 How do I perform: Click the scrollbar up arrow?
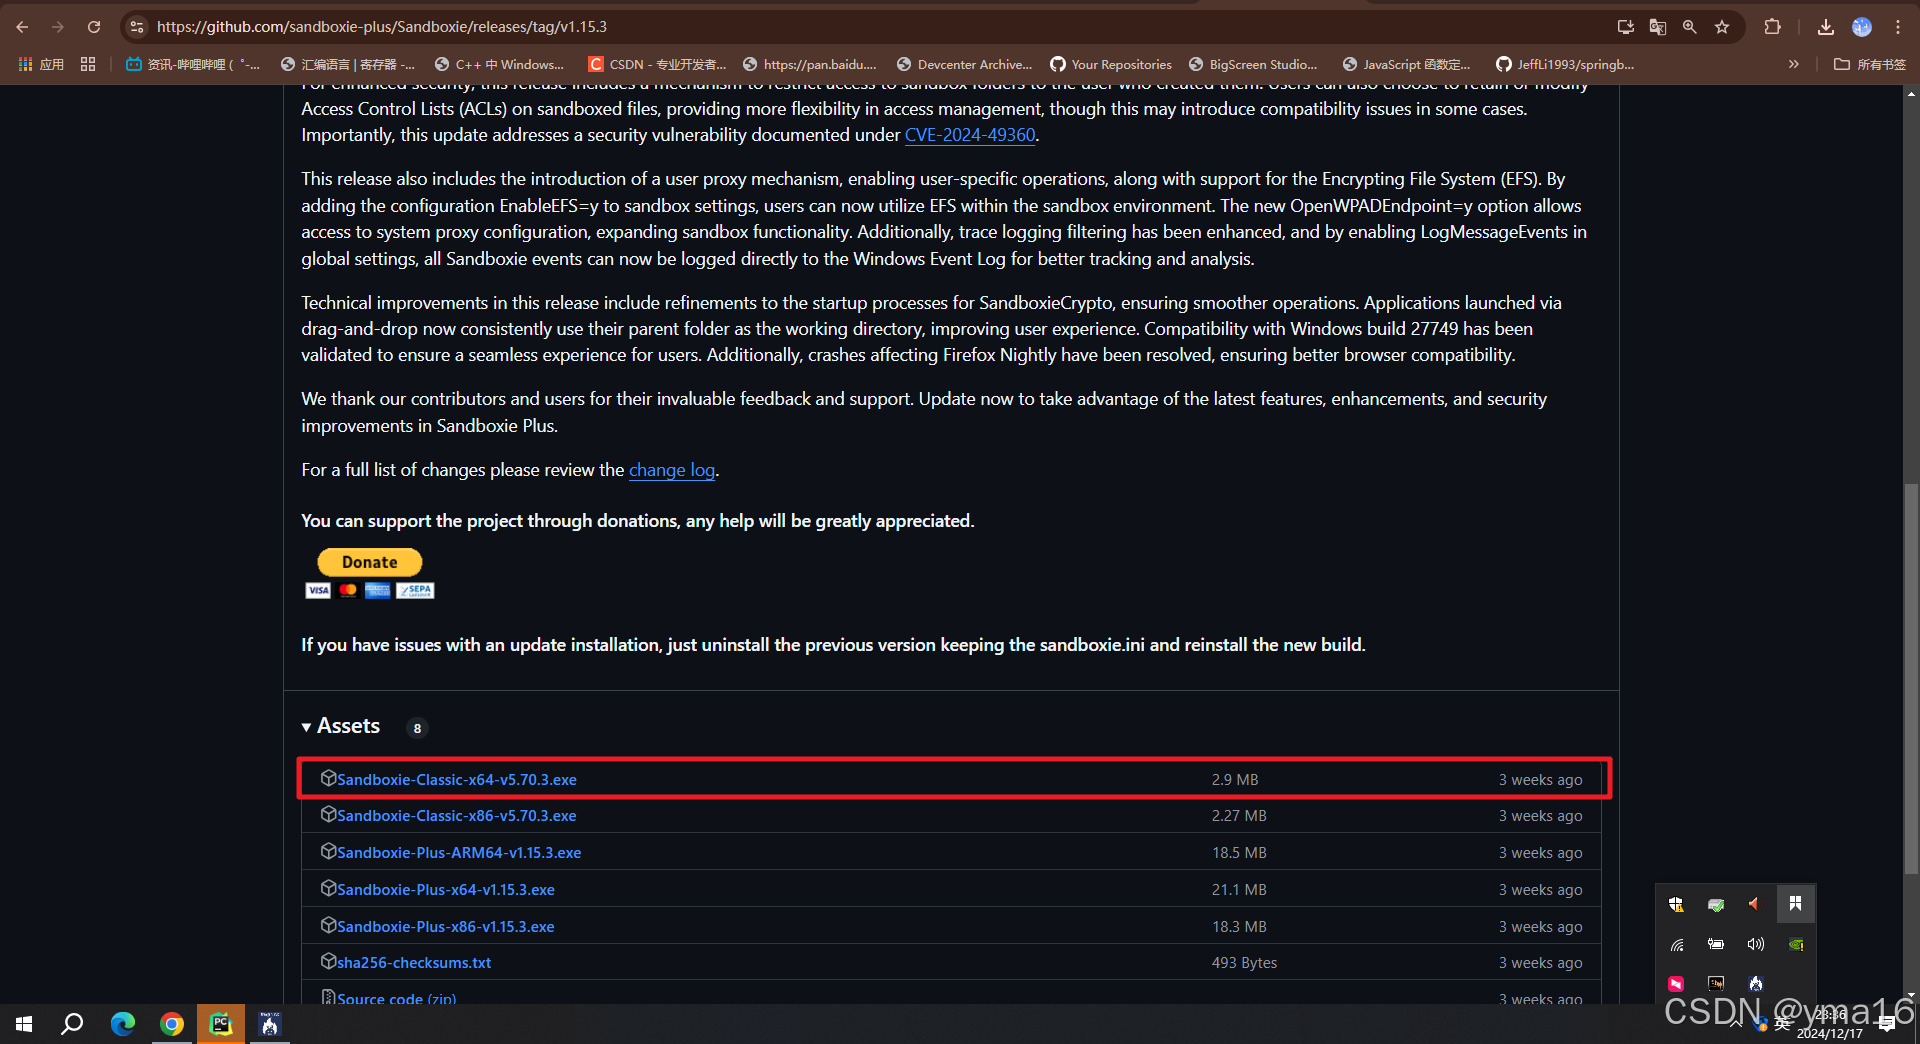[1911, 94]
